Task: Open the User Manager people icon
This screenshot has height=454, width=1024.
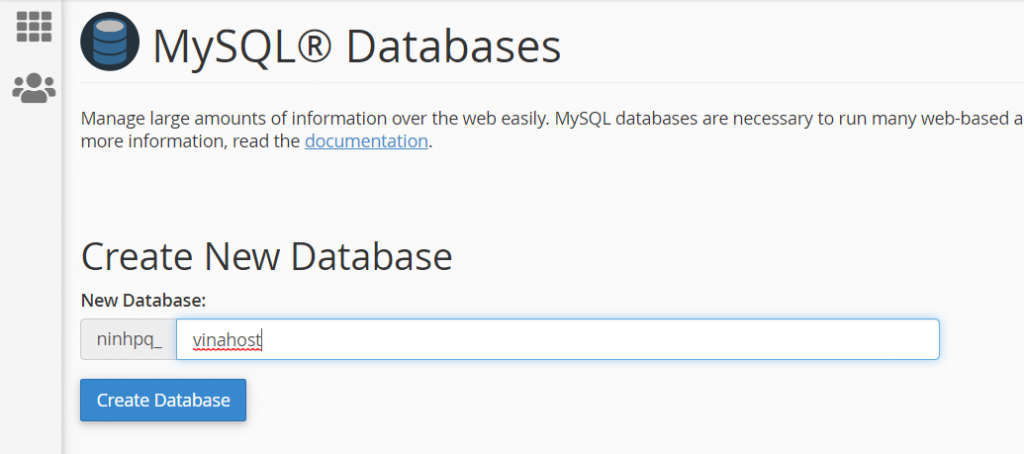Action: 33,89
